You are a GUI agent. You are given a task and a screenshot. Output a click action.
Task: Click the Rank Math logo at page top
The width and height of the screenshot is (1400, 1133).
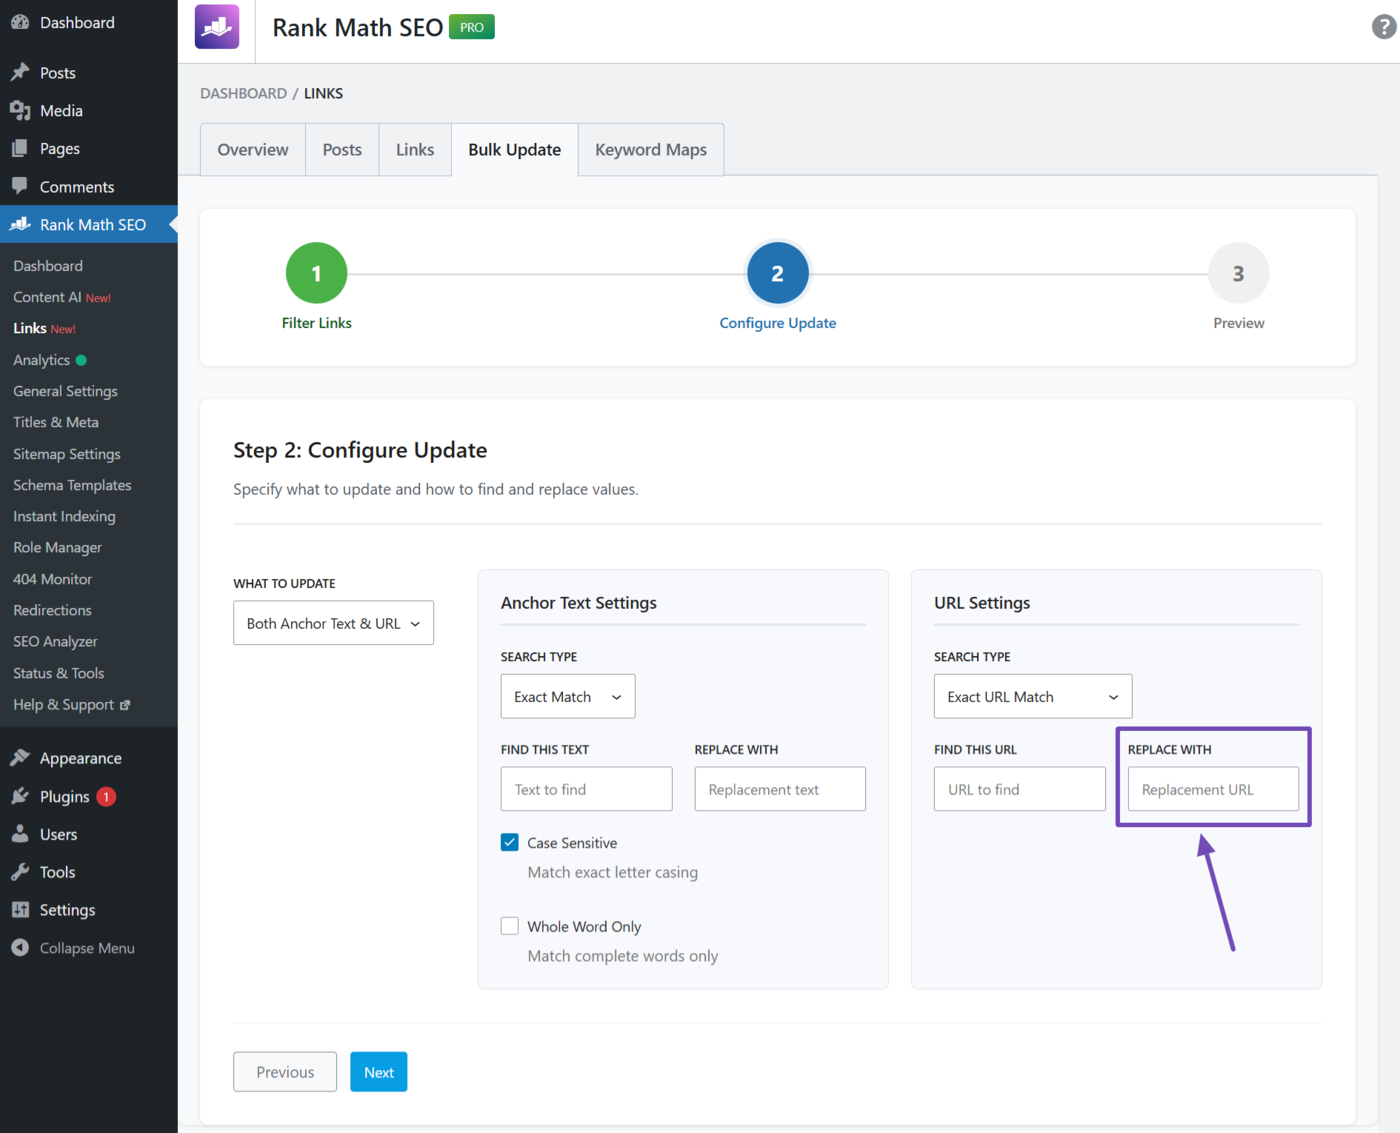pyautogui.click(x=216, y=26)
